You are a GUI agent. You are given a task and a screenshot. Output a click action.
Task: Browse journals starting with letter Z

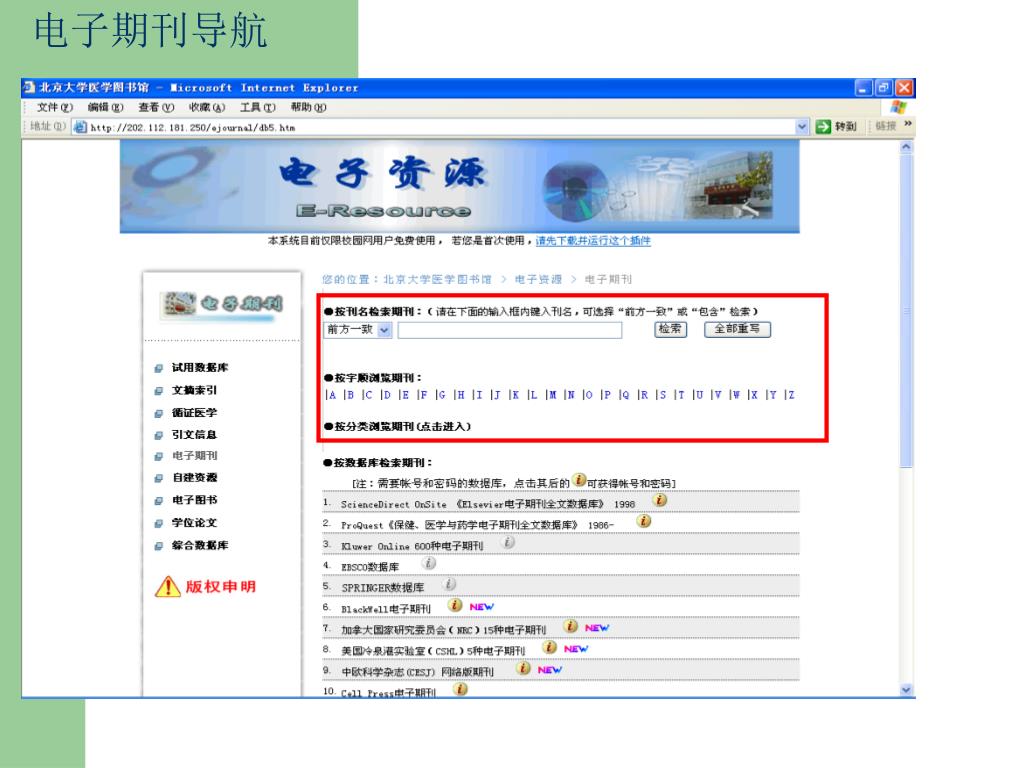tap(791, 394)
